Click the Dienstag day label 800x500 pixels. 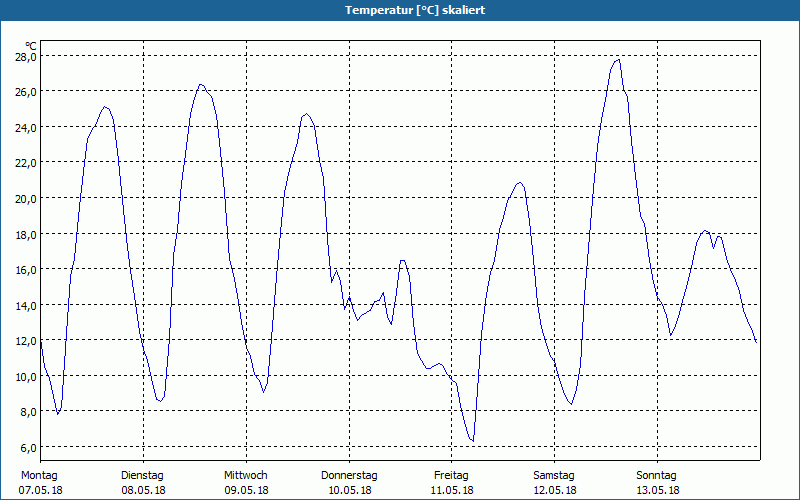pyautogui.click(x=142, y=476)
